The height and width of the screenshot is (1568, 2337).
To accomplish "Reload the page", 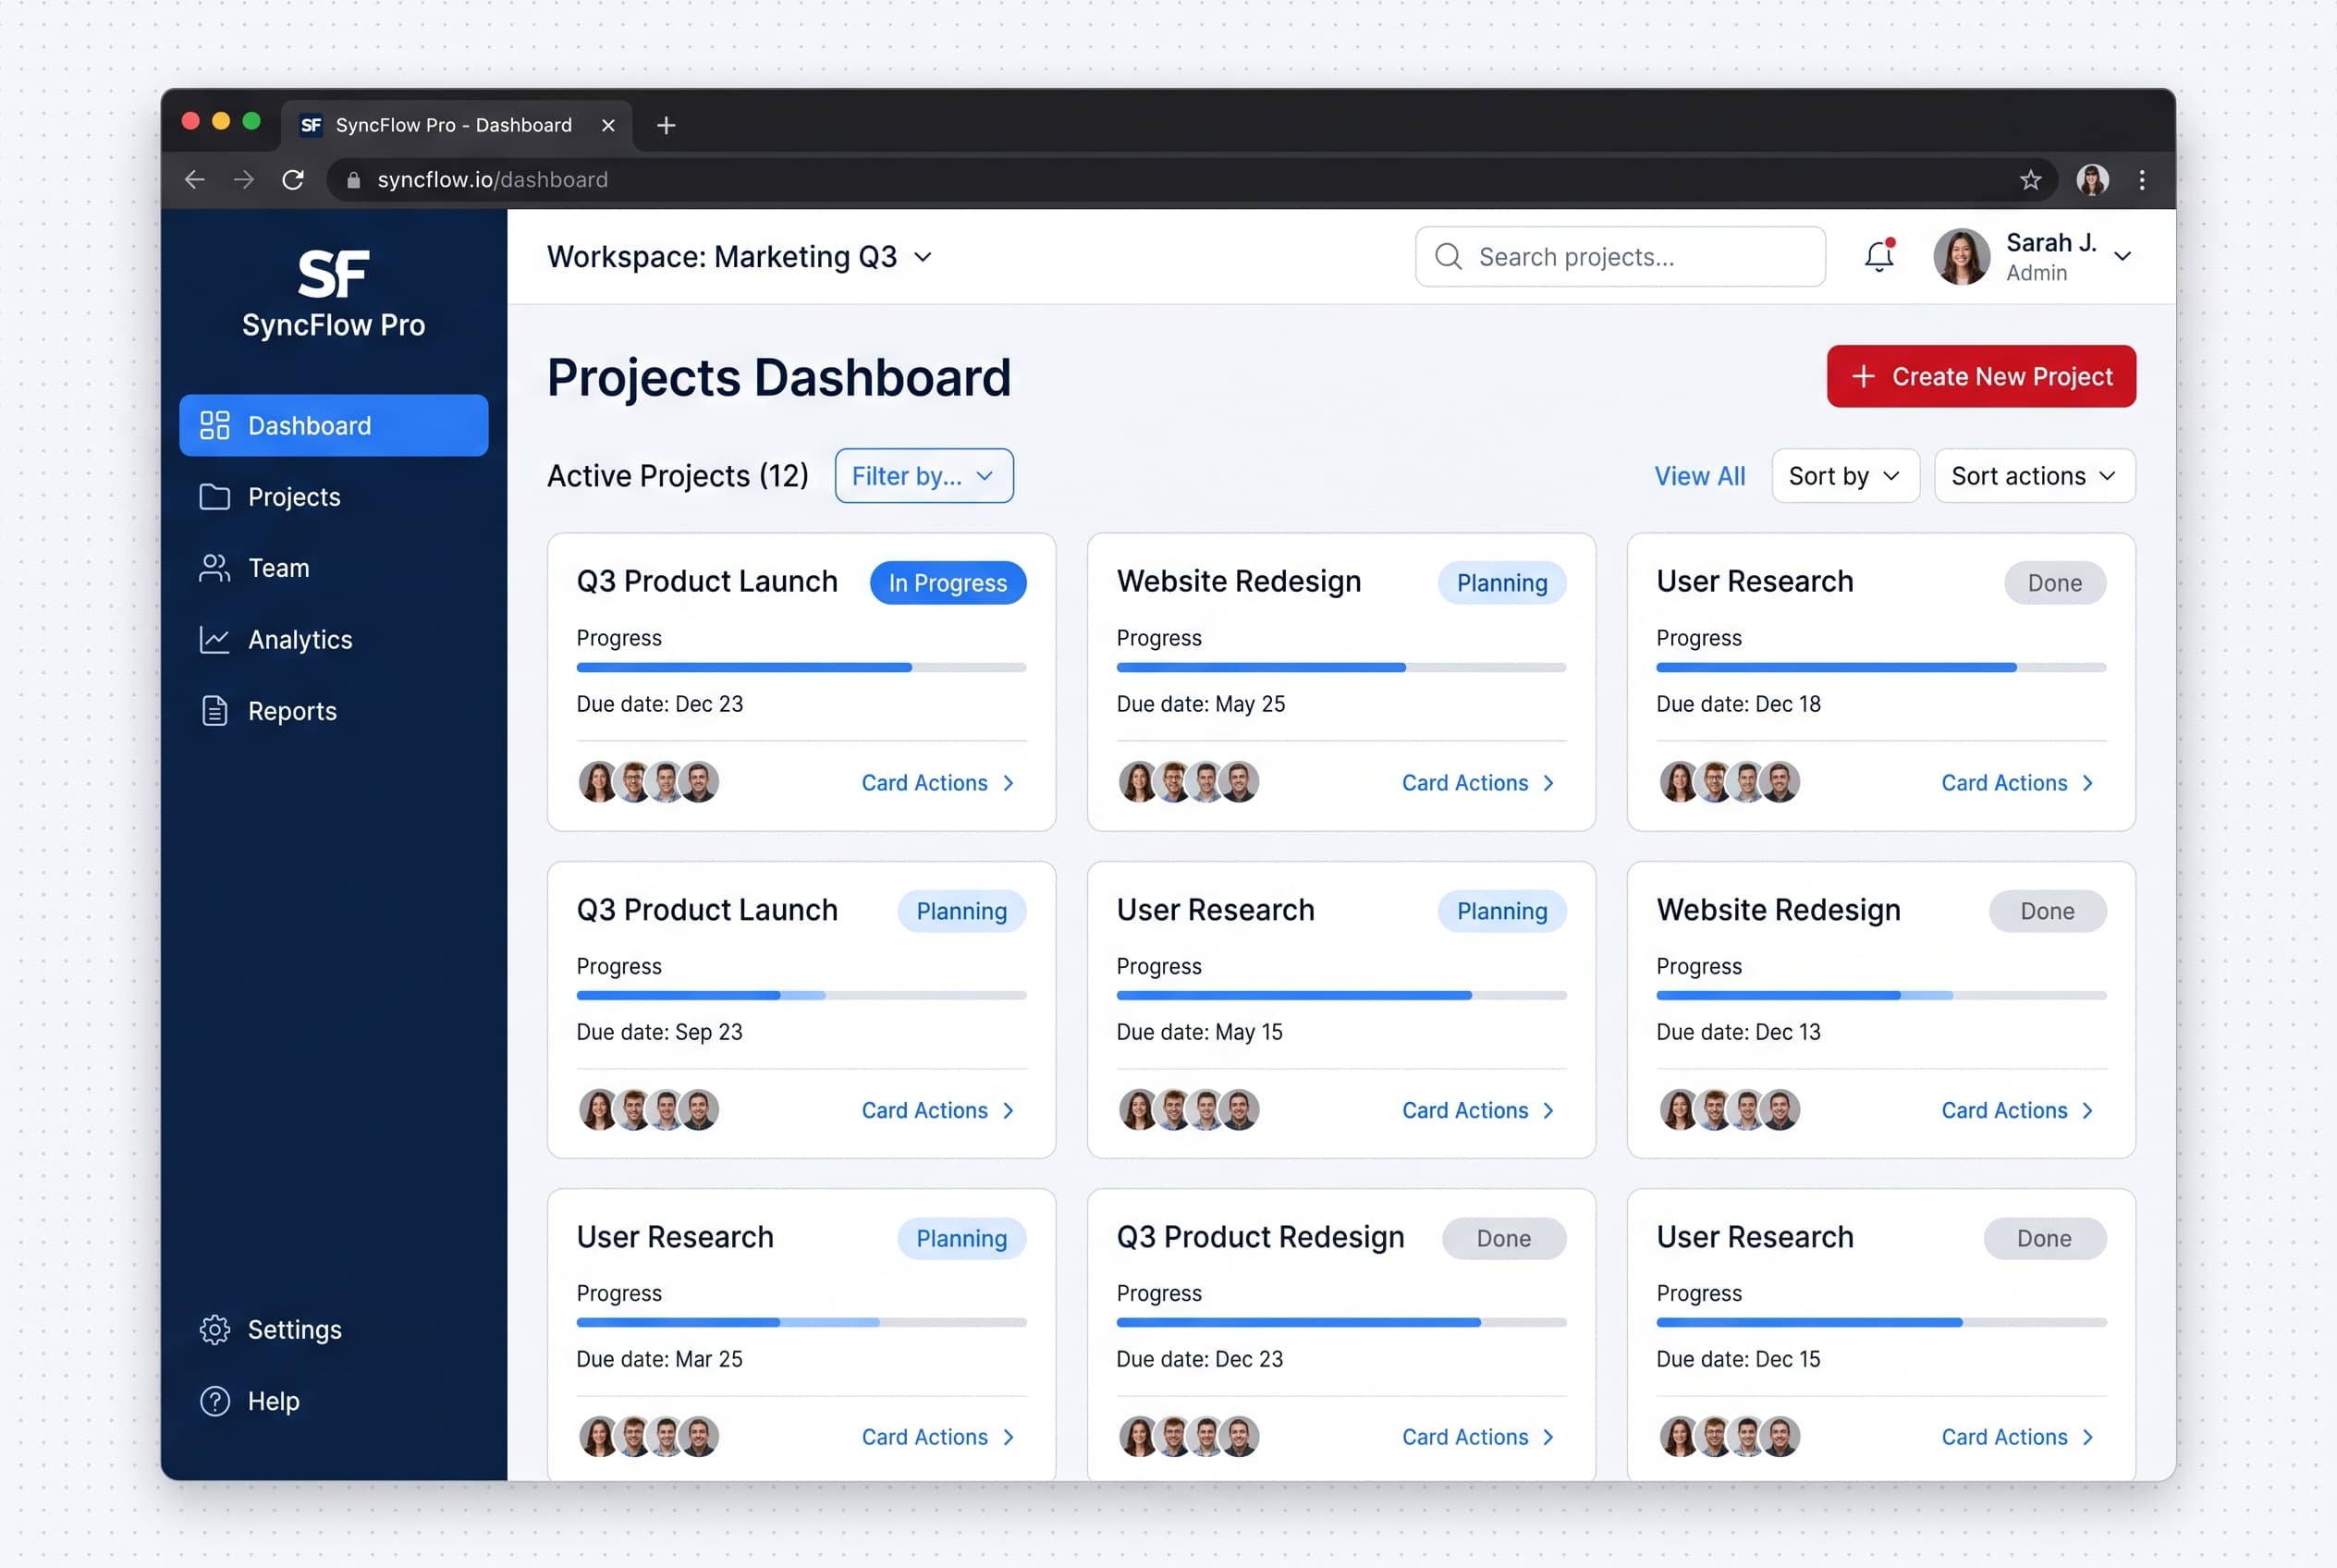I will pos(293,180).
